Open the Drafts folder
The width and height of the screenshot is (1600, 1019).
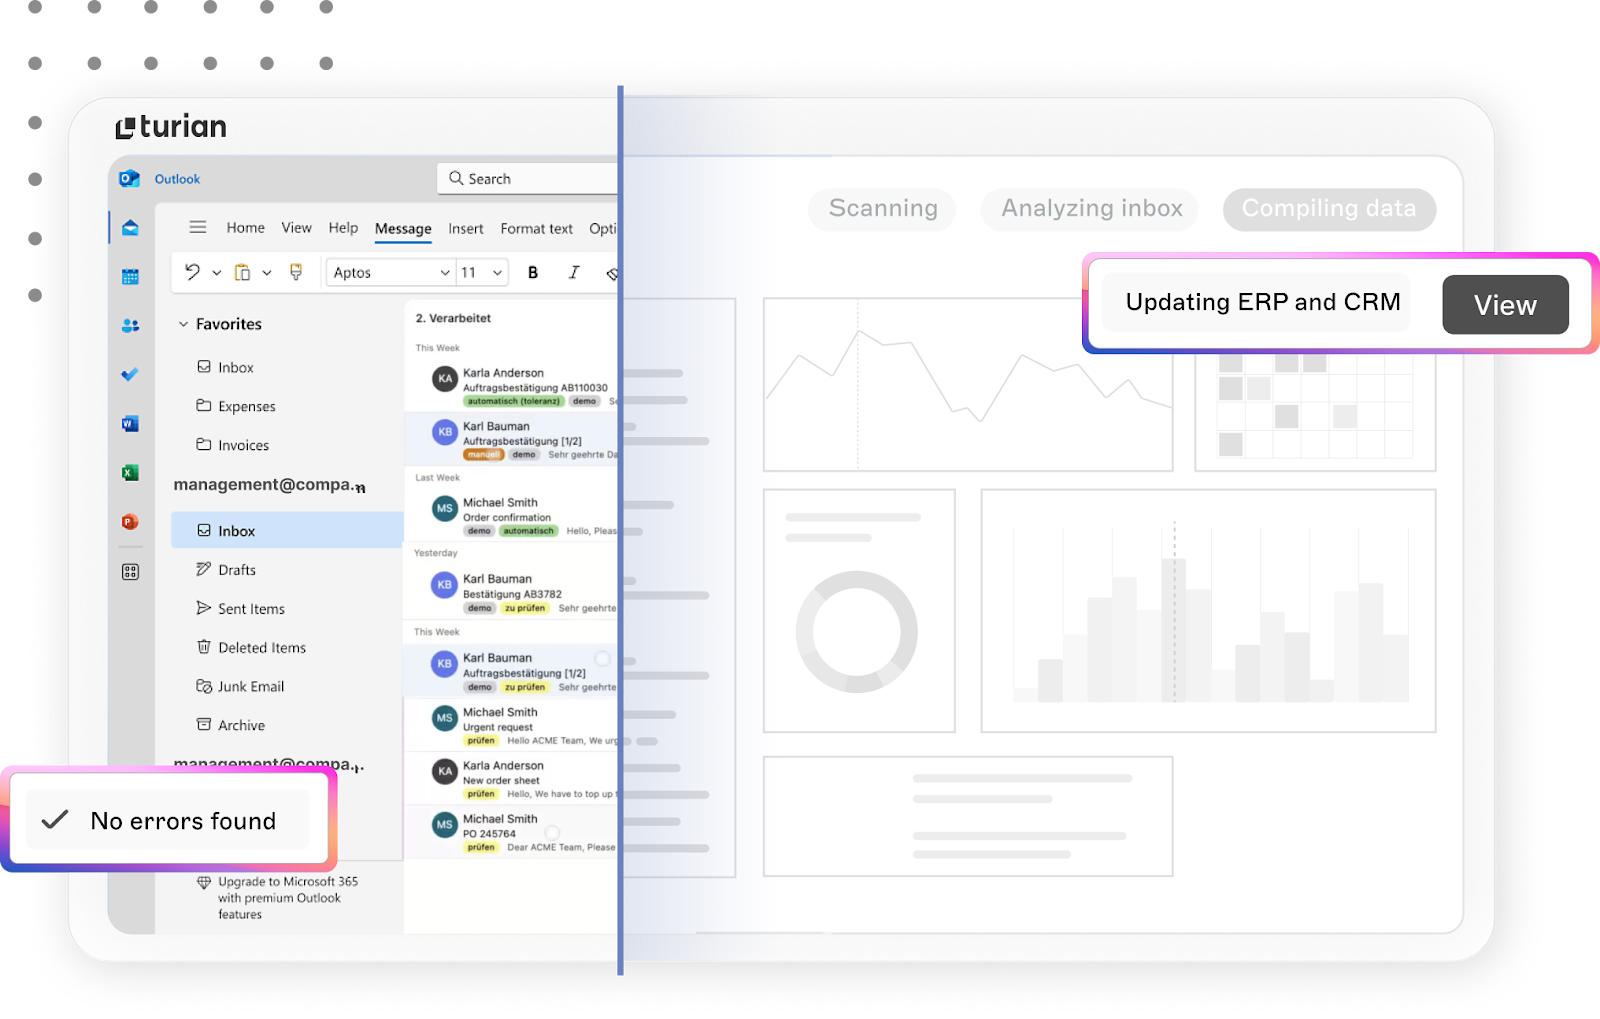pos(226,570)
